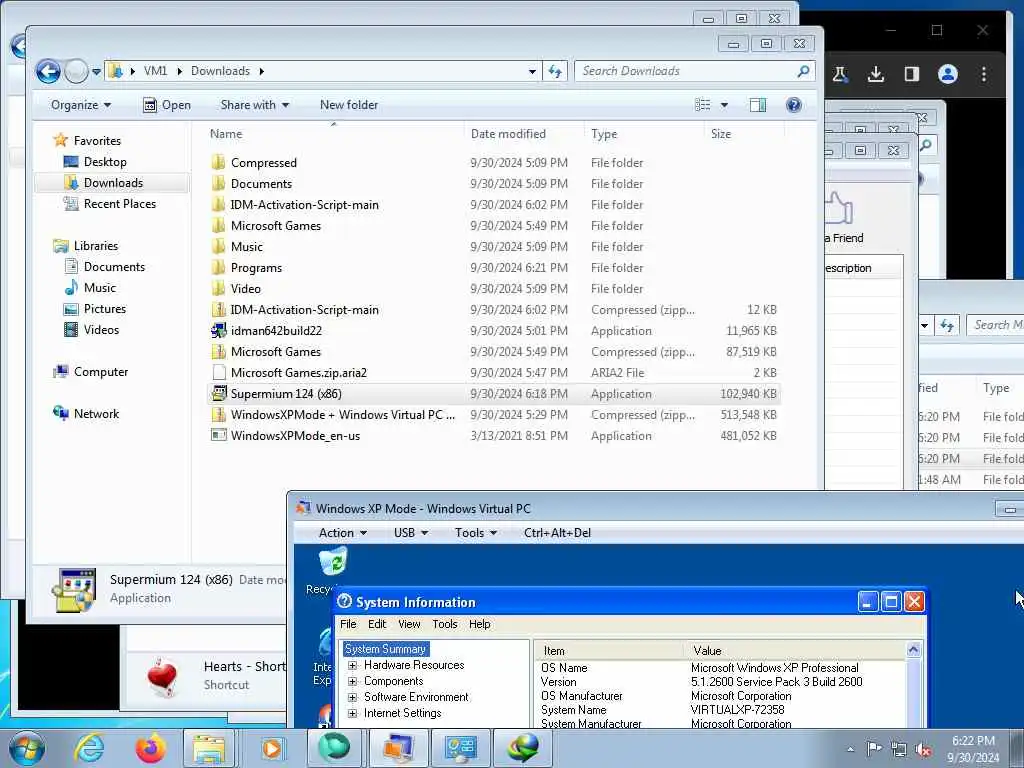Click refresh icon beside the address bar
1024x768 pixels.
pyautogui.click(x=555, y=71)
